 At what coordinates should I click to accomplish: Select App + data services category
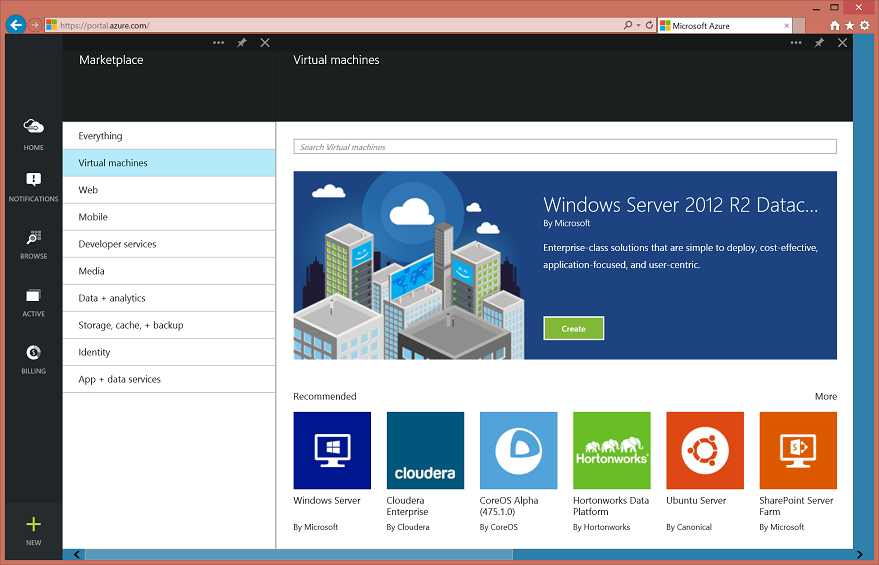pos(169,379)
